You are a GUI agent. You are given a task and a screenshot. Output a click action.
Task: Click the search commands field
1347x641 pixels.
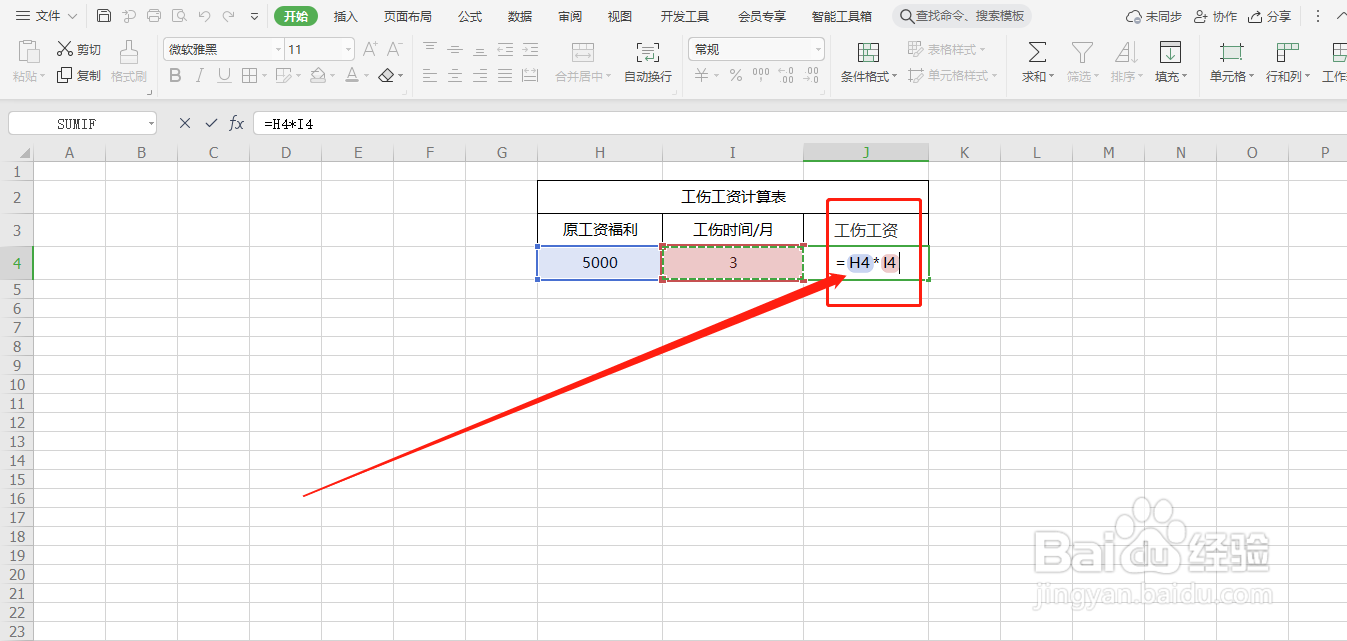[x=962, y=16]
